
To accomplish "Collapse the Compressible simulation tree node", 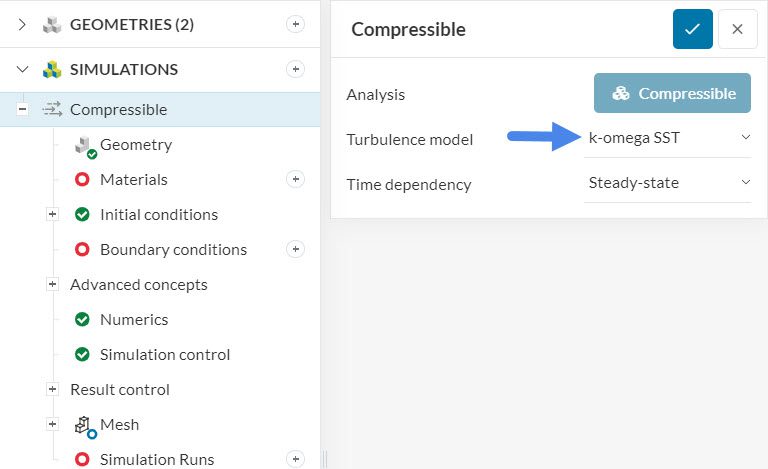I will click(22, 110).
